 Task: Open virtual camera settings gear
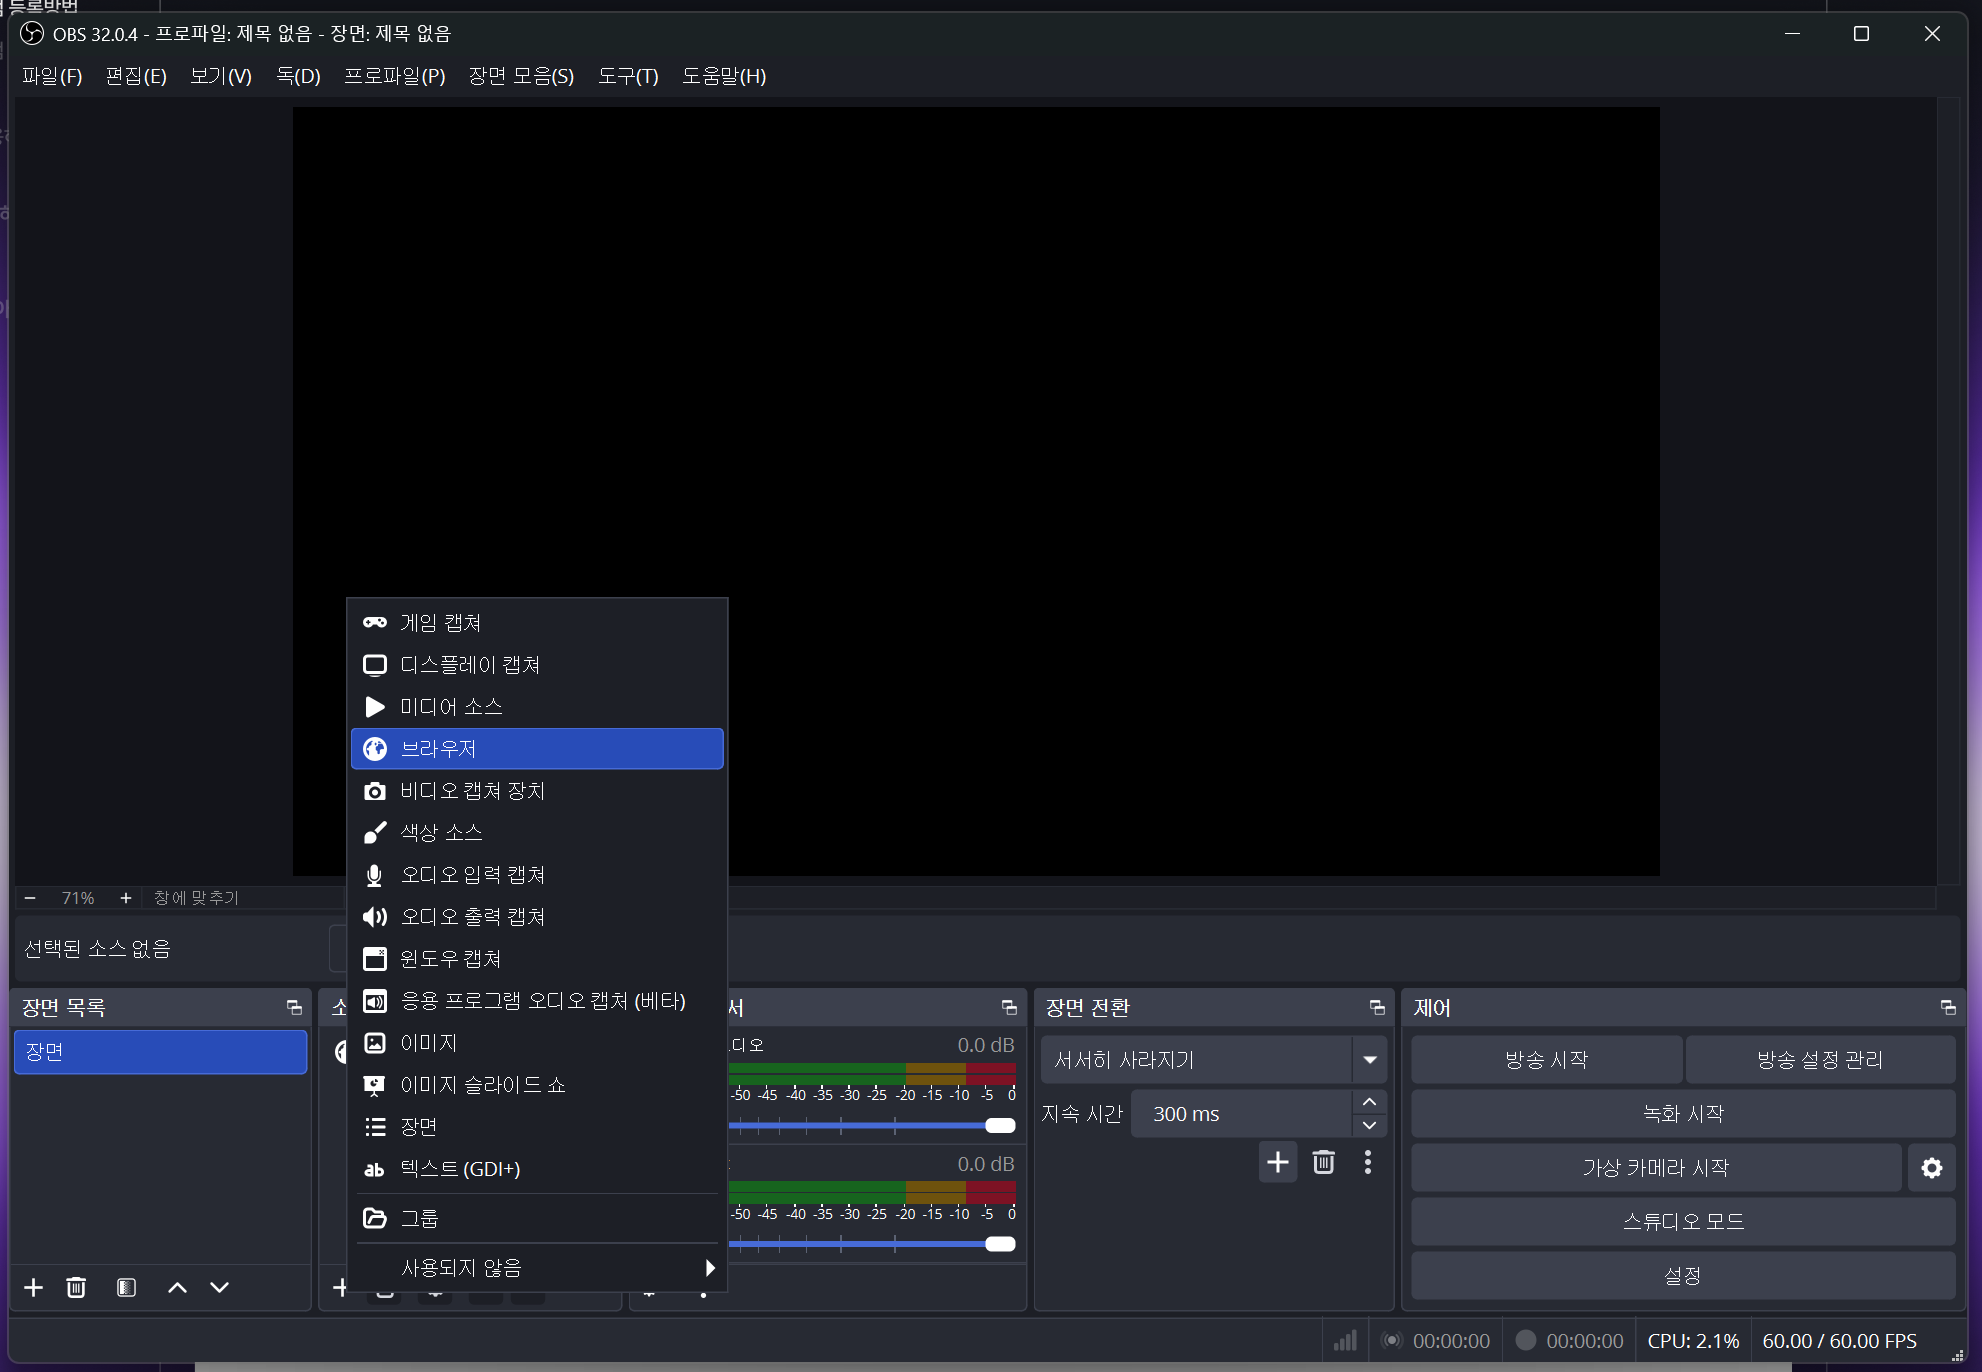coord(1931,1167)
